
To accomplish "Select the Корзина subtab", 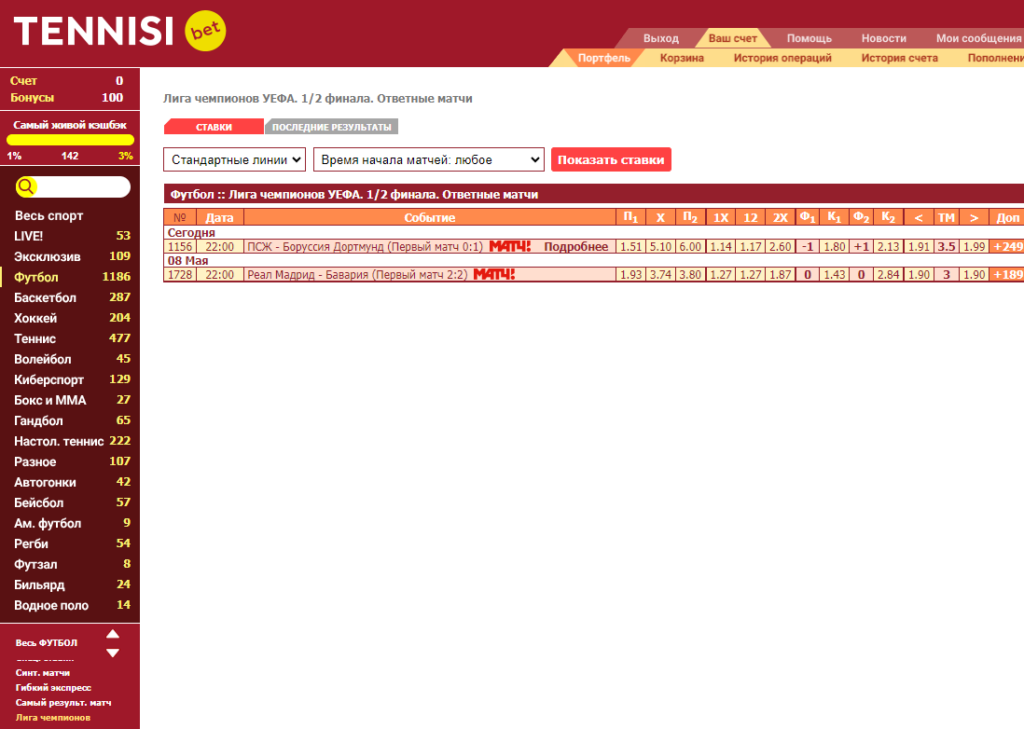I will [682, 57].
